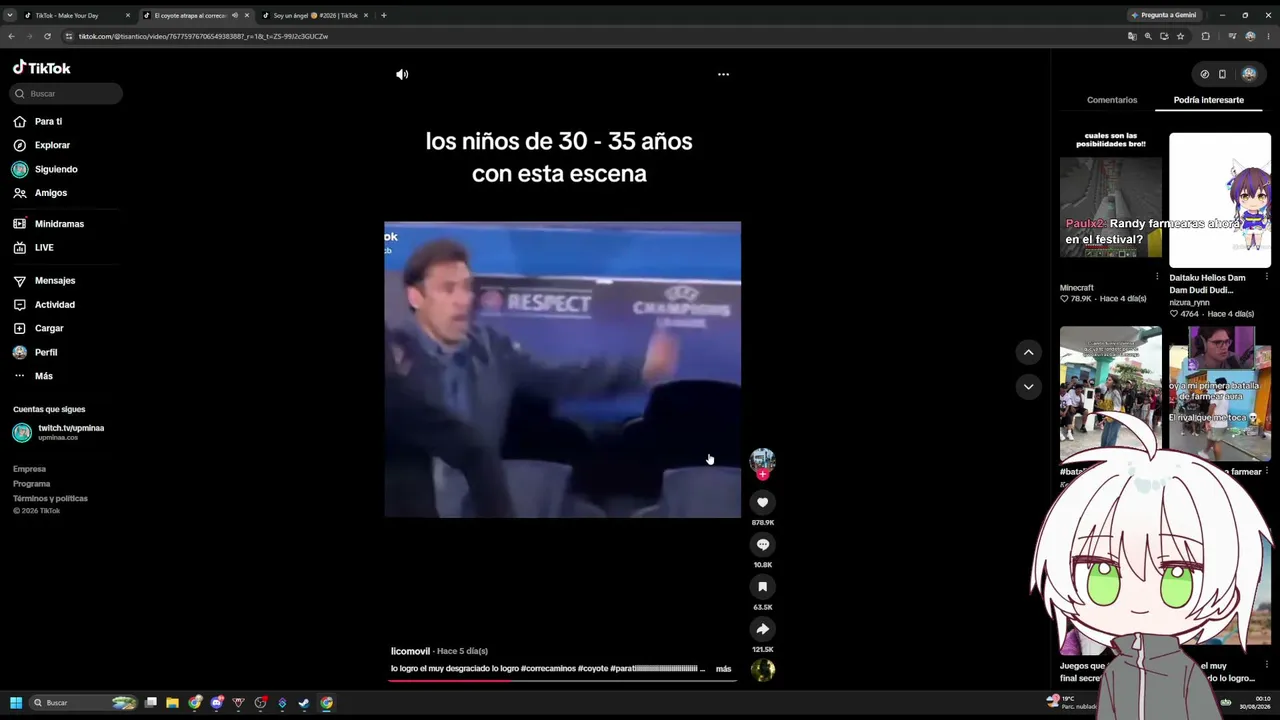
Task: Switch to 'Soy un ángel' browser tab
Action: coord(315,15)
